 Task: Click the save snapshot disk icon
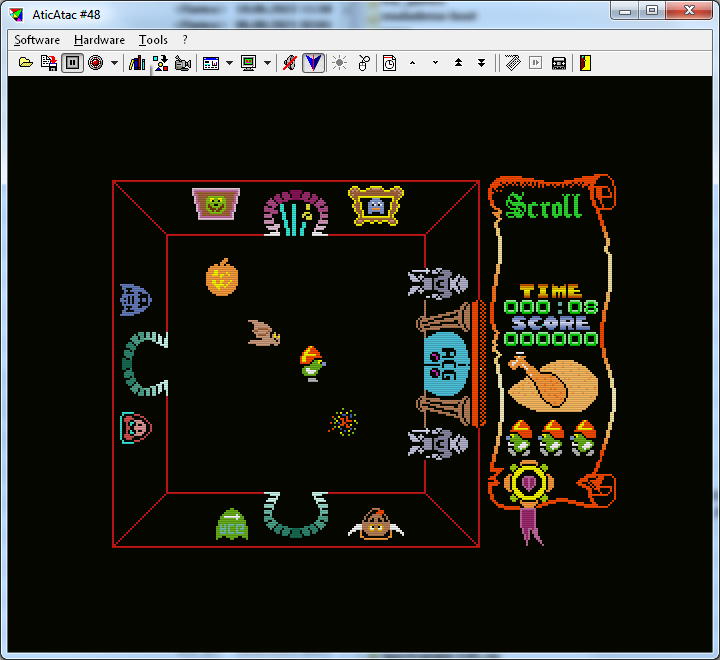tap(49, 63)
